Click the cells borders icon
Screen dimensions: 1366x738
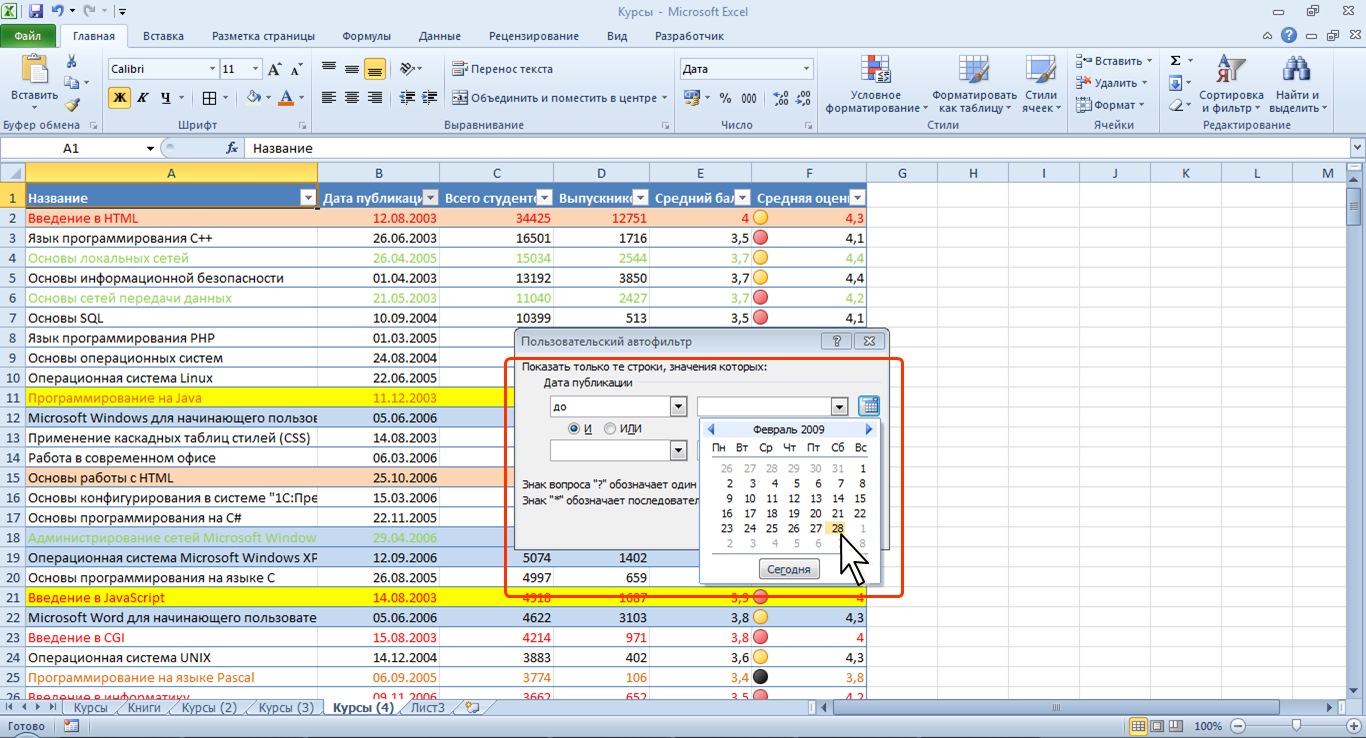(208, 98)
